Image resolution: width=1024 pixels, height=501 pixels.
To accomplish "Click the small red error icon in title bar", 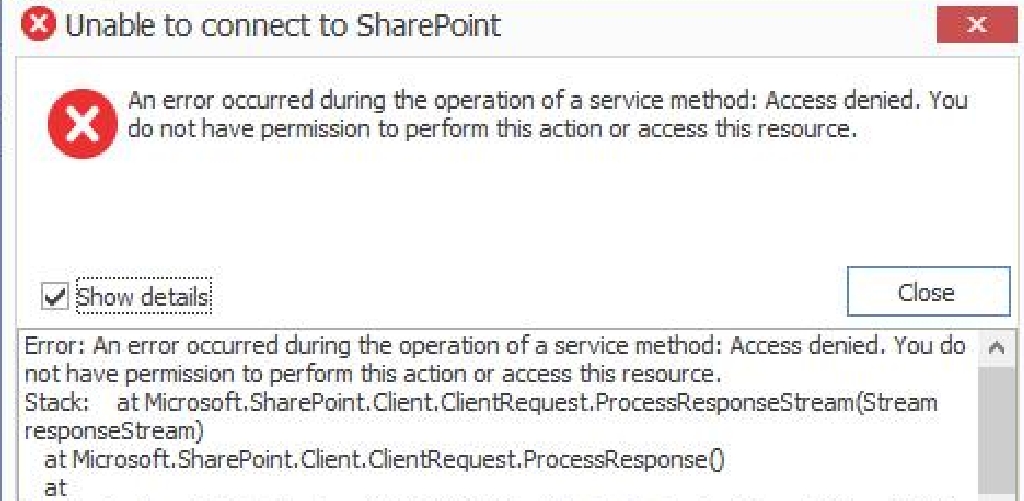I will click(39, 25).
